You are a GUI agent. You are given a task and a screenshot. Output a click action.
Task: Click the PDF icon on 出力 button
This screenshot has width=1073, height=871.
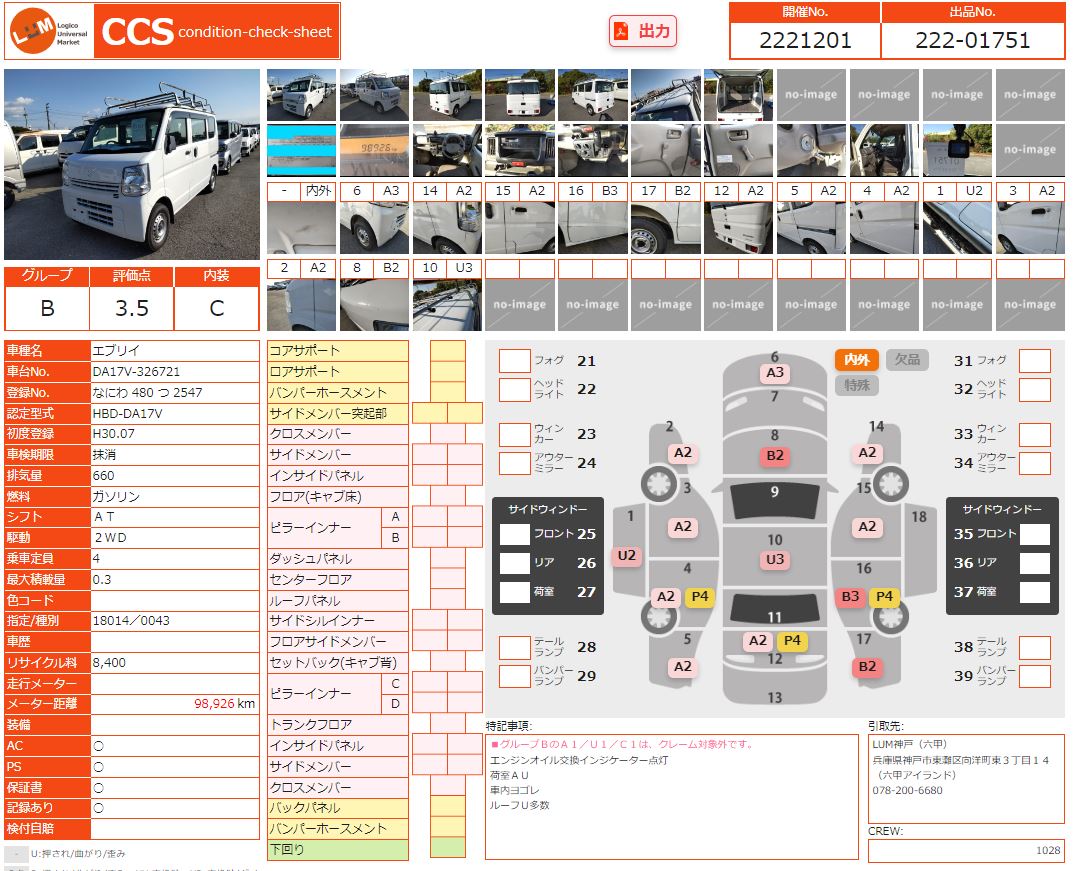tap(622, 31)
